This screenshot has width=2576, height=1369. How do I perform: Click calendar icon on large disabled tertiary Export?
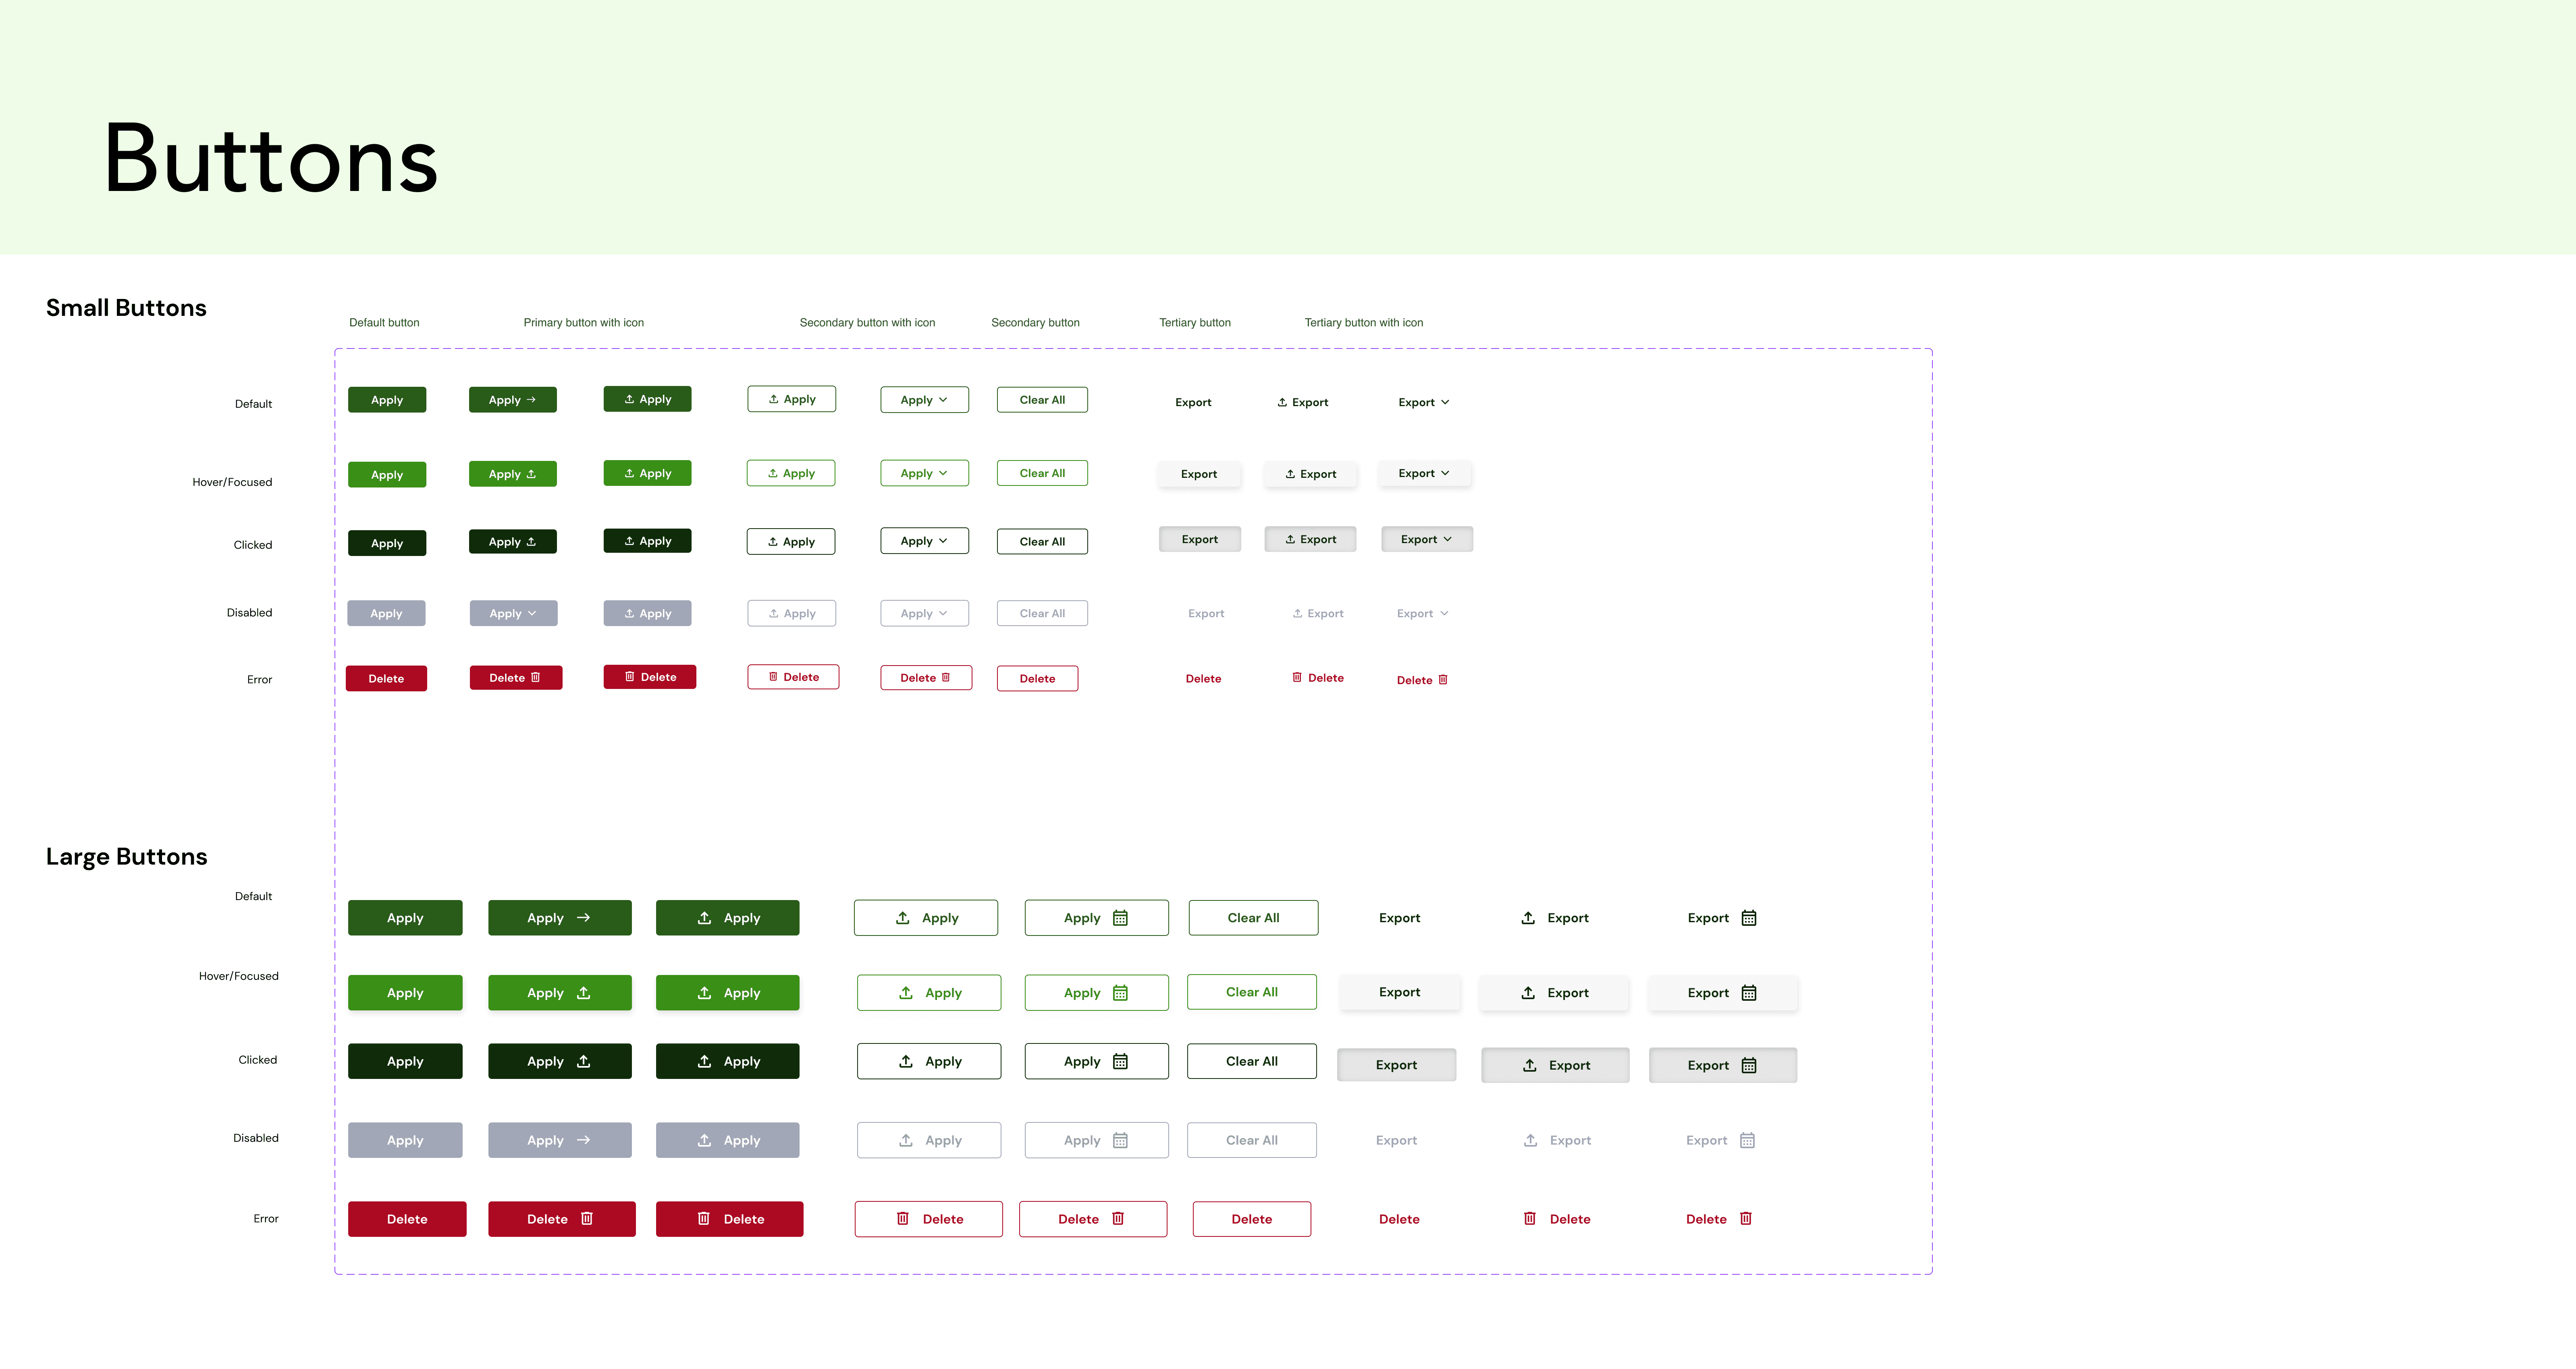click(1747, 1140)
